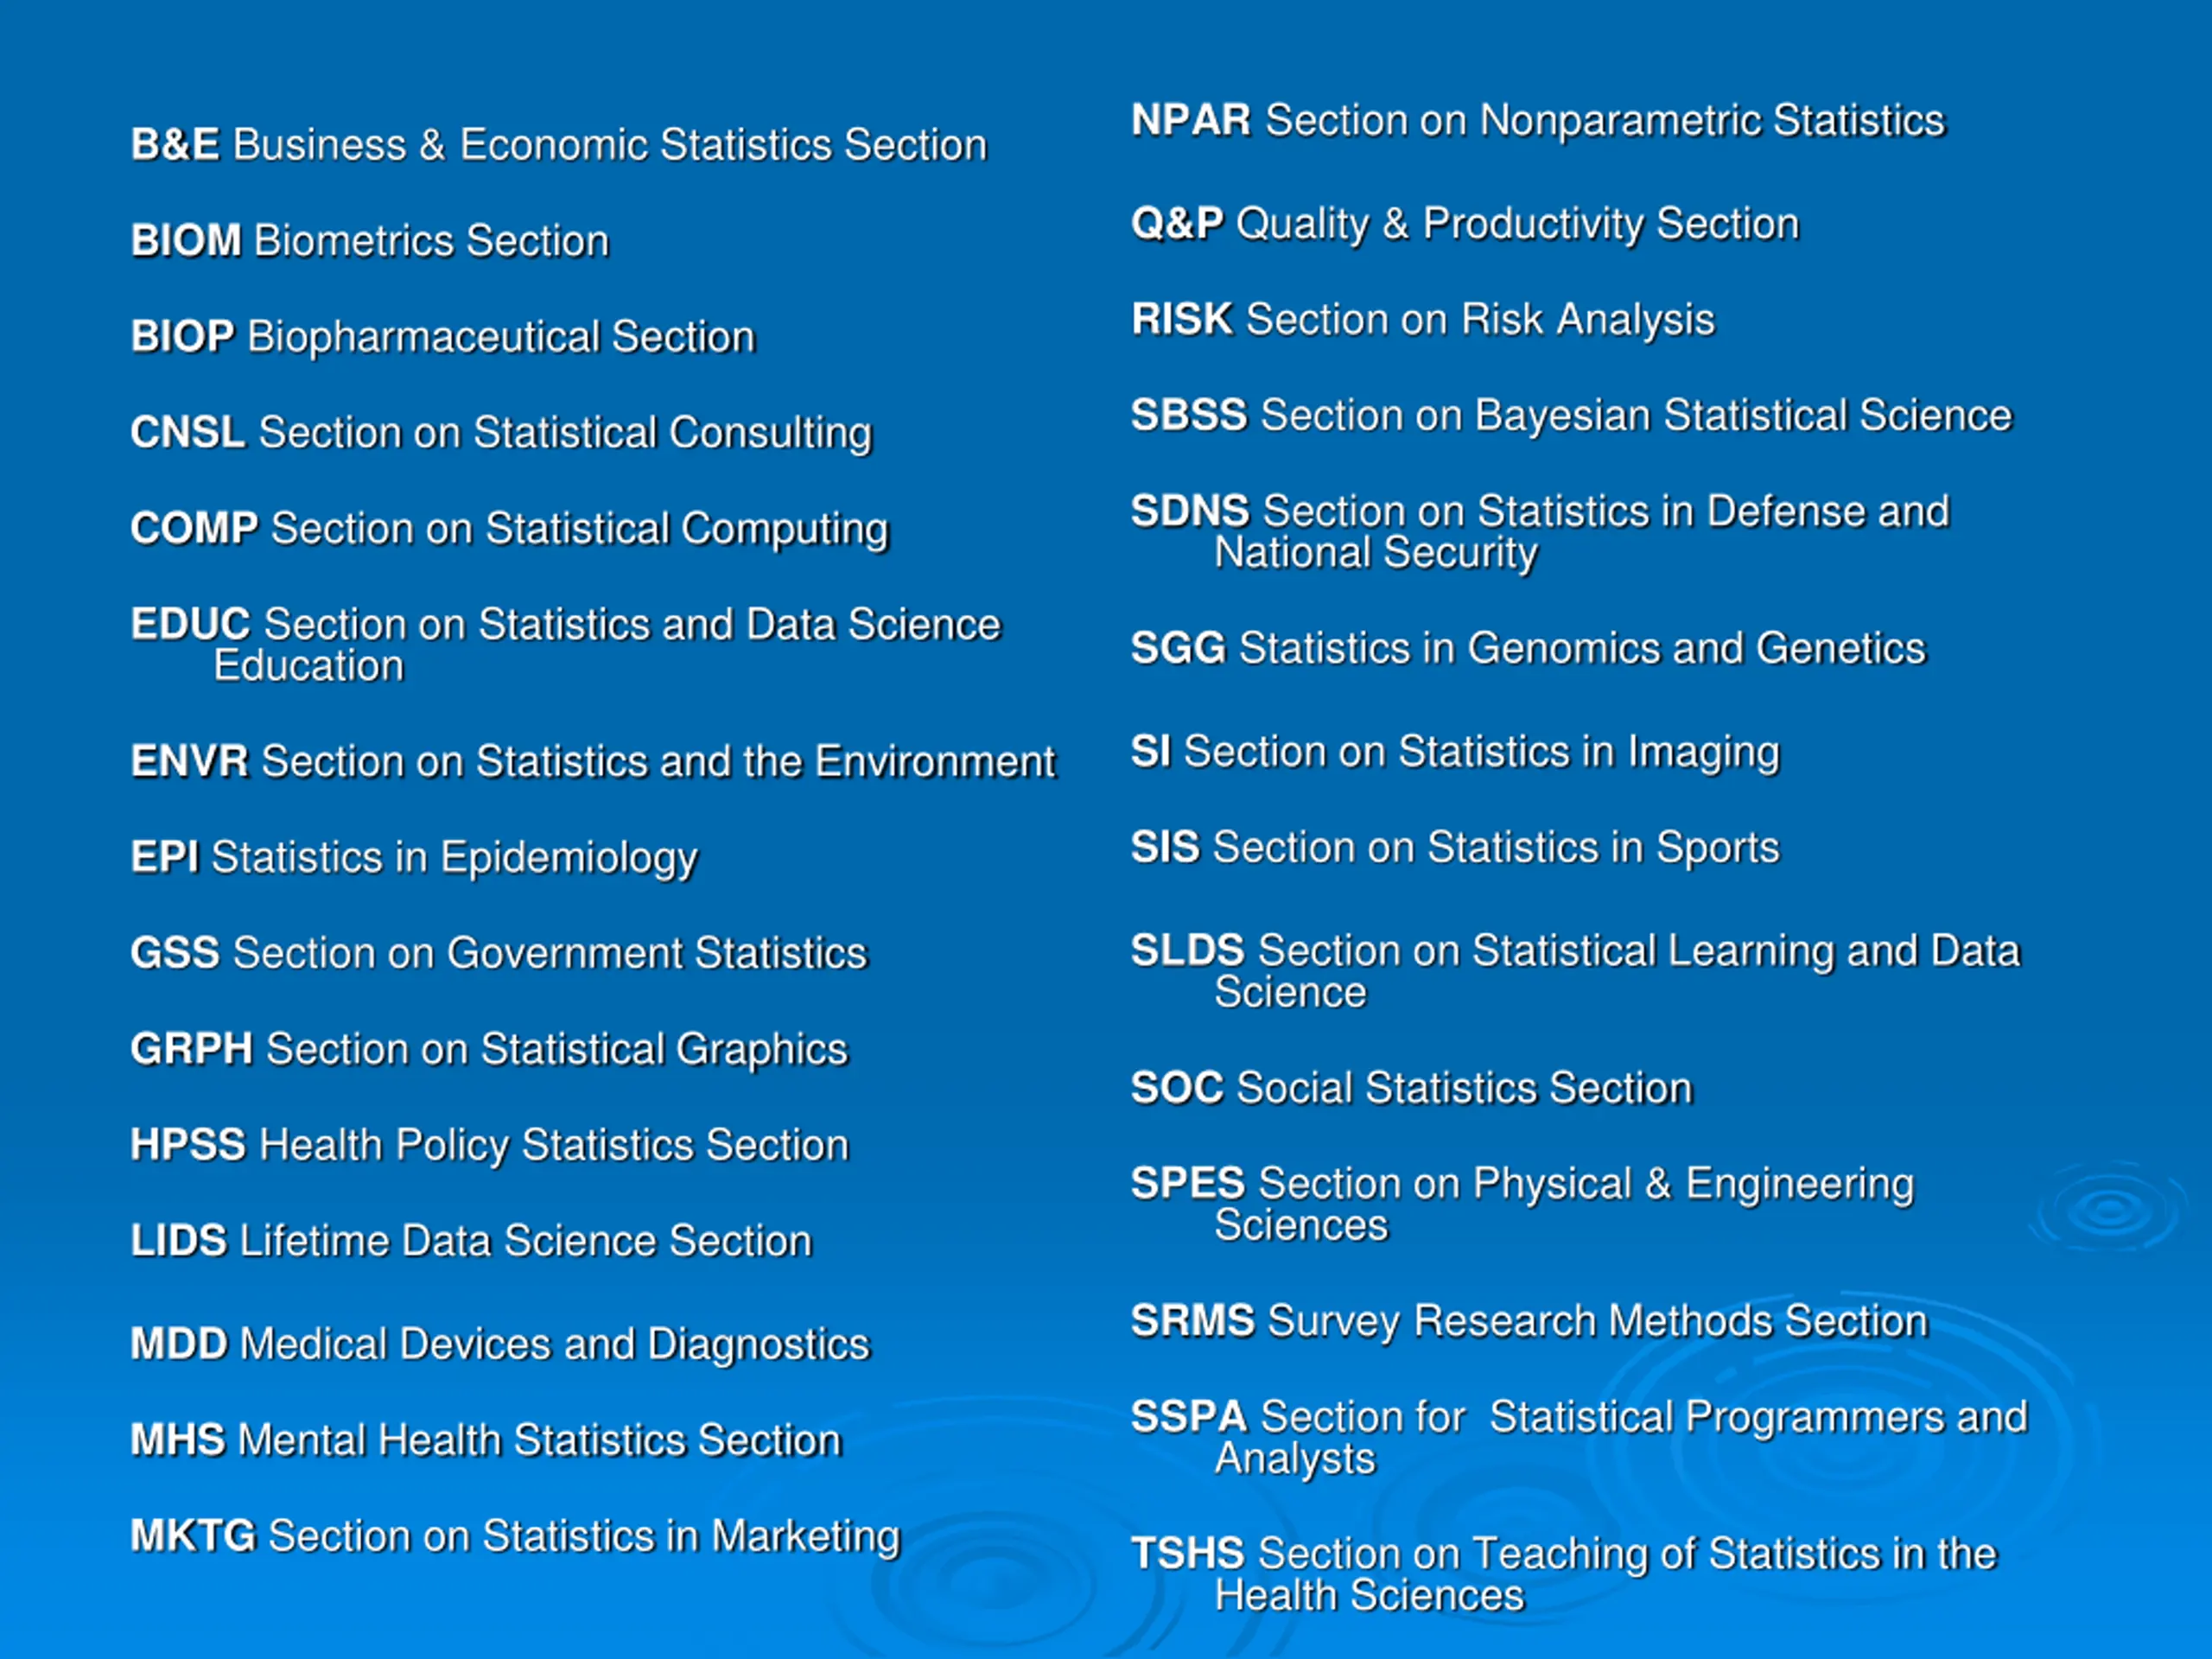
Task: Select CNSL Section on Statistical Consulting
Action: pos(502,434)
